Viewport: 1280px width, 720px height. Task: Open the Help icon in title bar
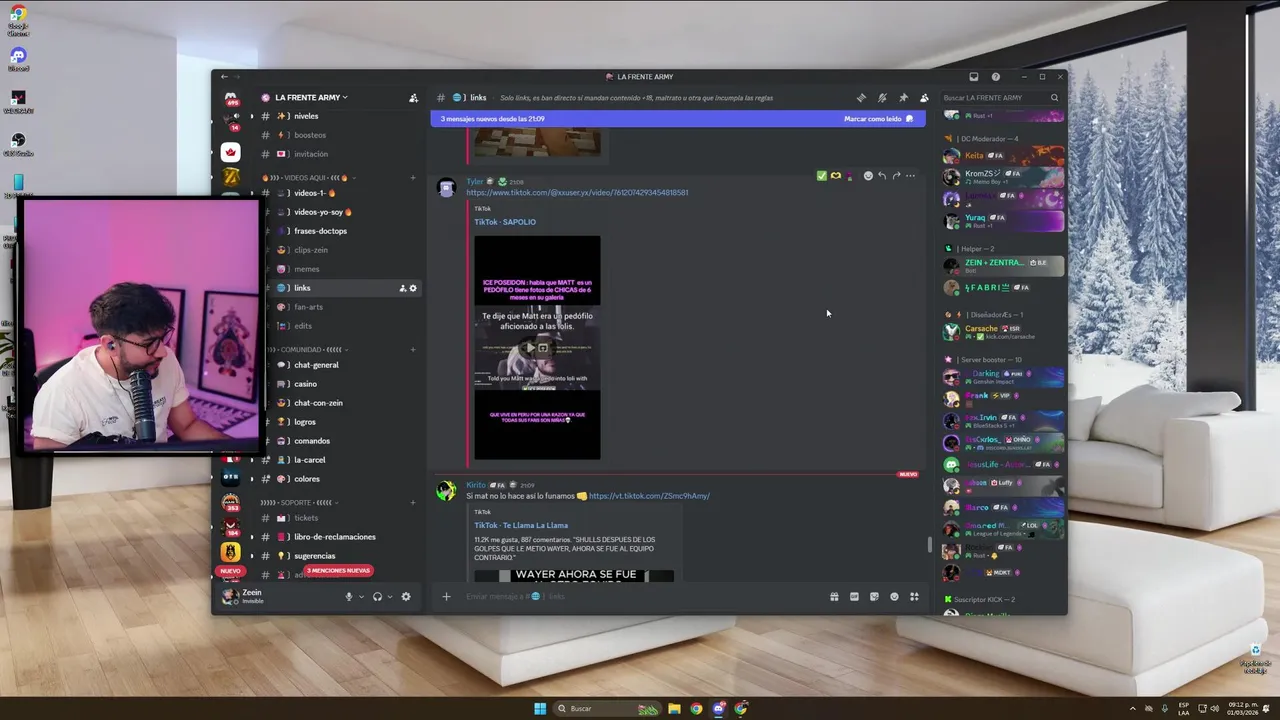[995, 77]
